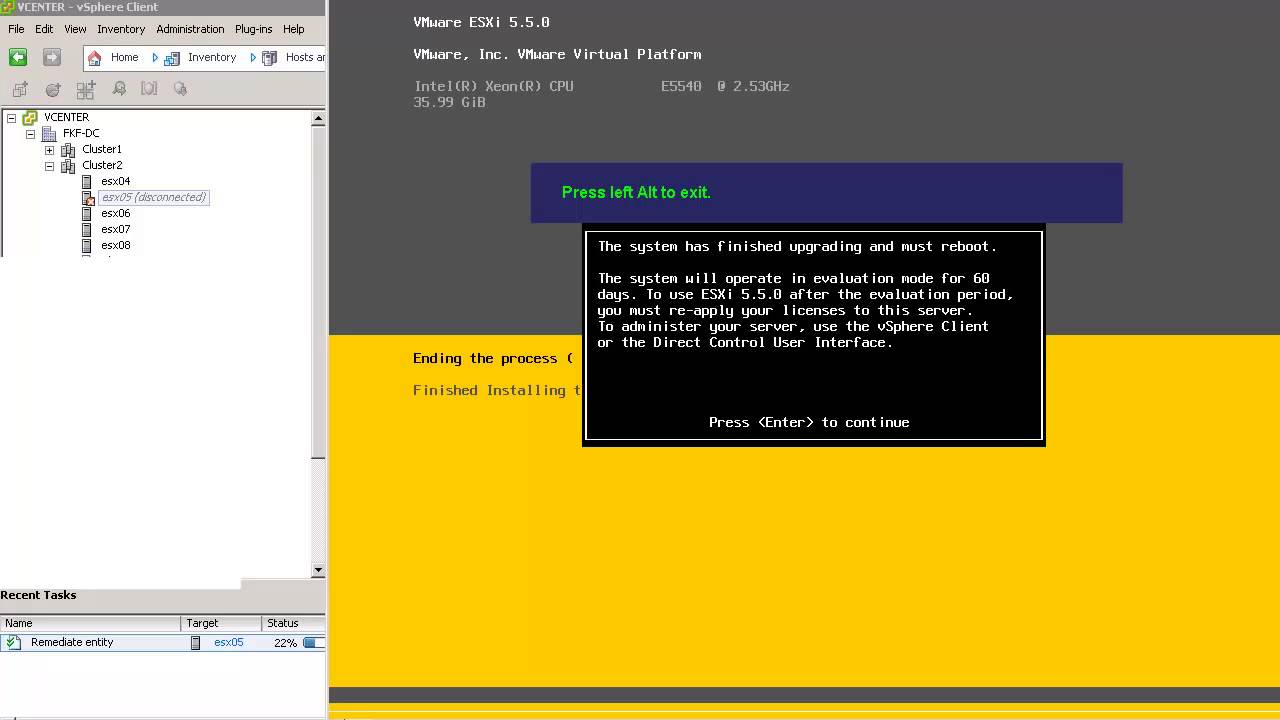This screenshot has height=720, width=1280.
Task: Click the Hosts and Clusters breadcrumb icon
Action: (270, 58)
